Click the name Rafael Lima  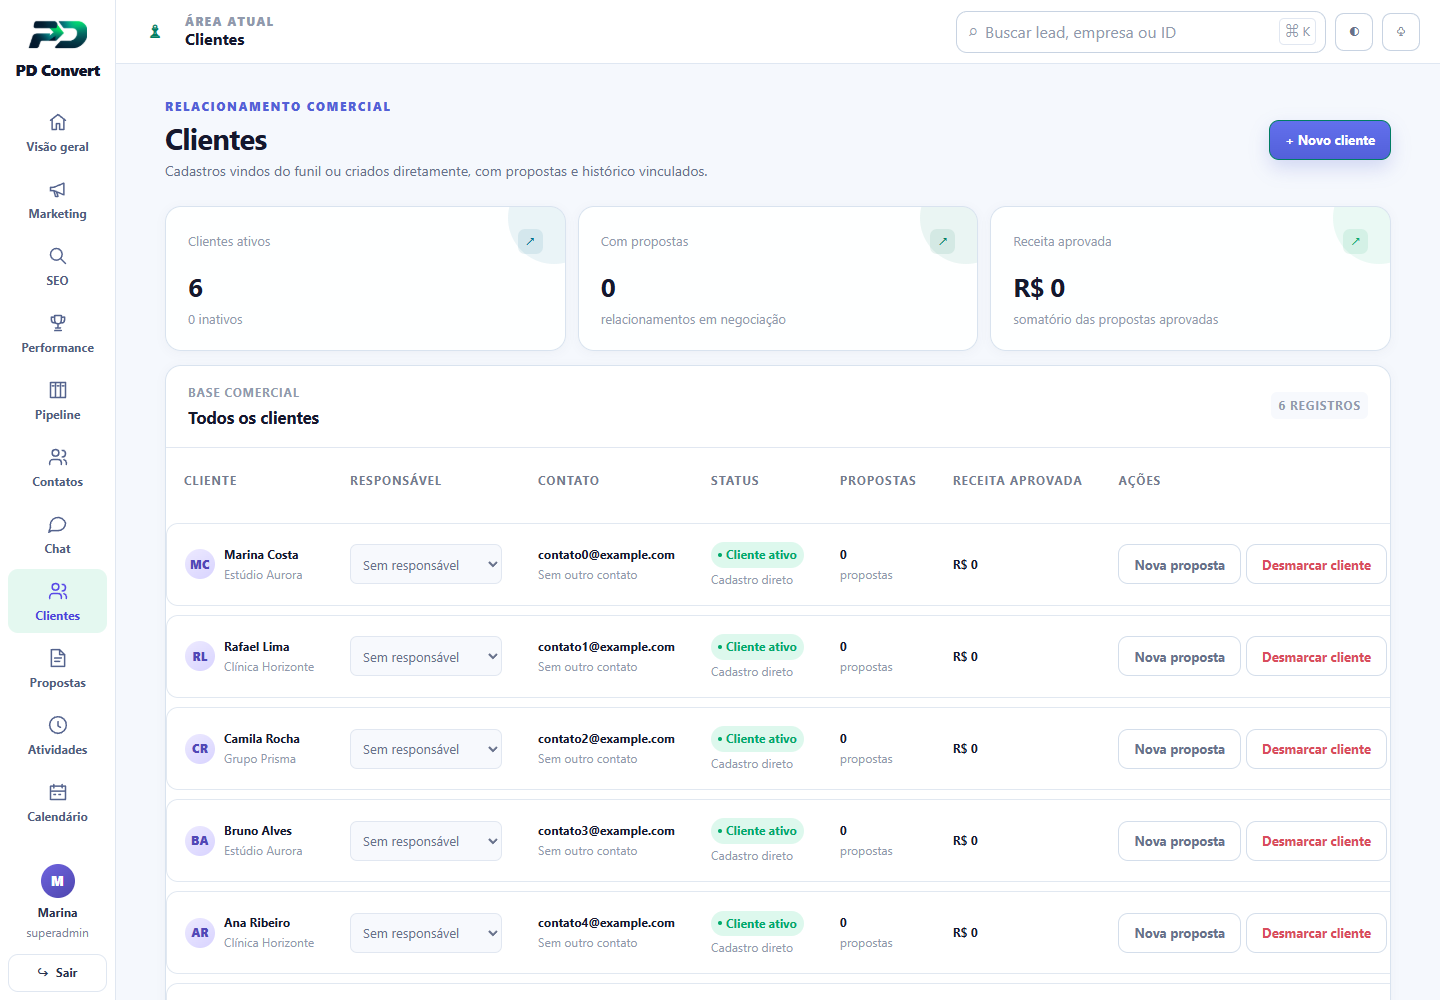(x=257, y=647)
